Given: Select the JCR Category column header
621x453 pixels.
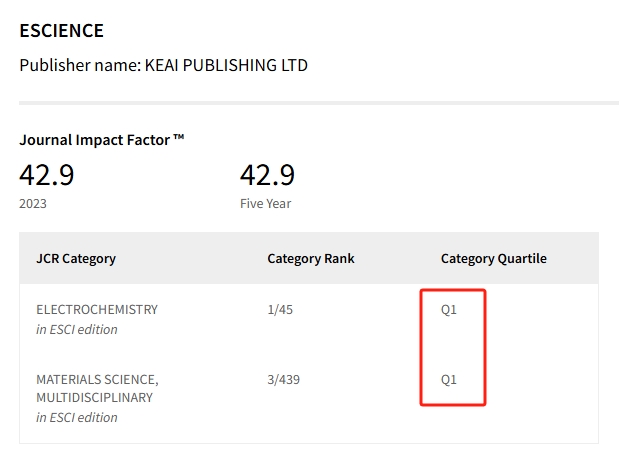Looking at the screenshot, I should pyautogui.click(x=76, y=259).
